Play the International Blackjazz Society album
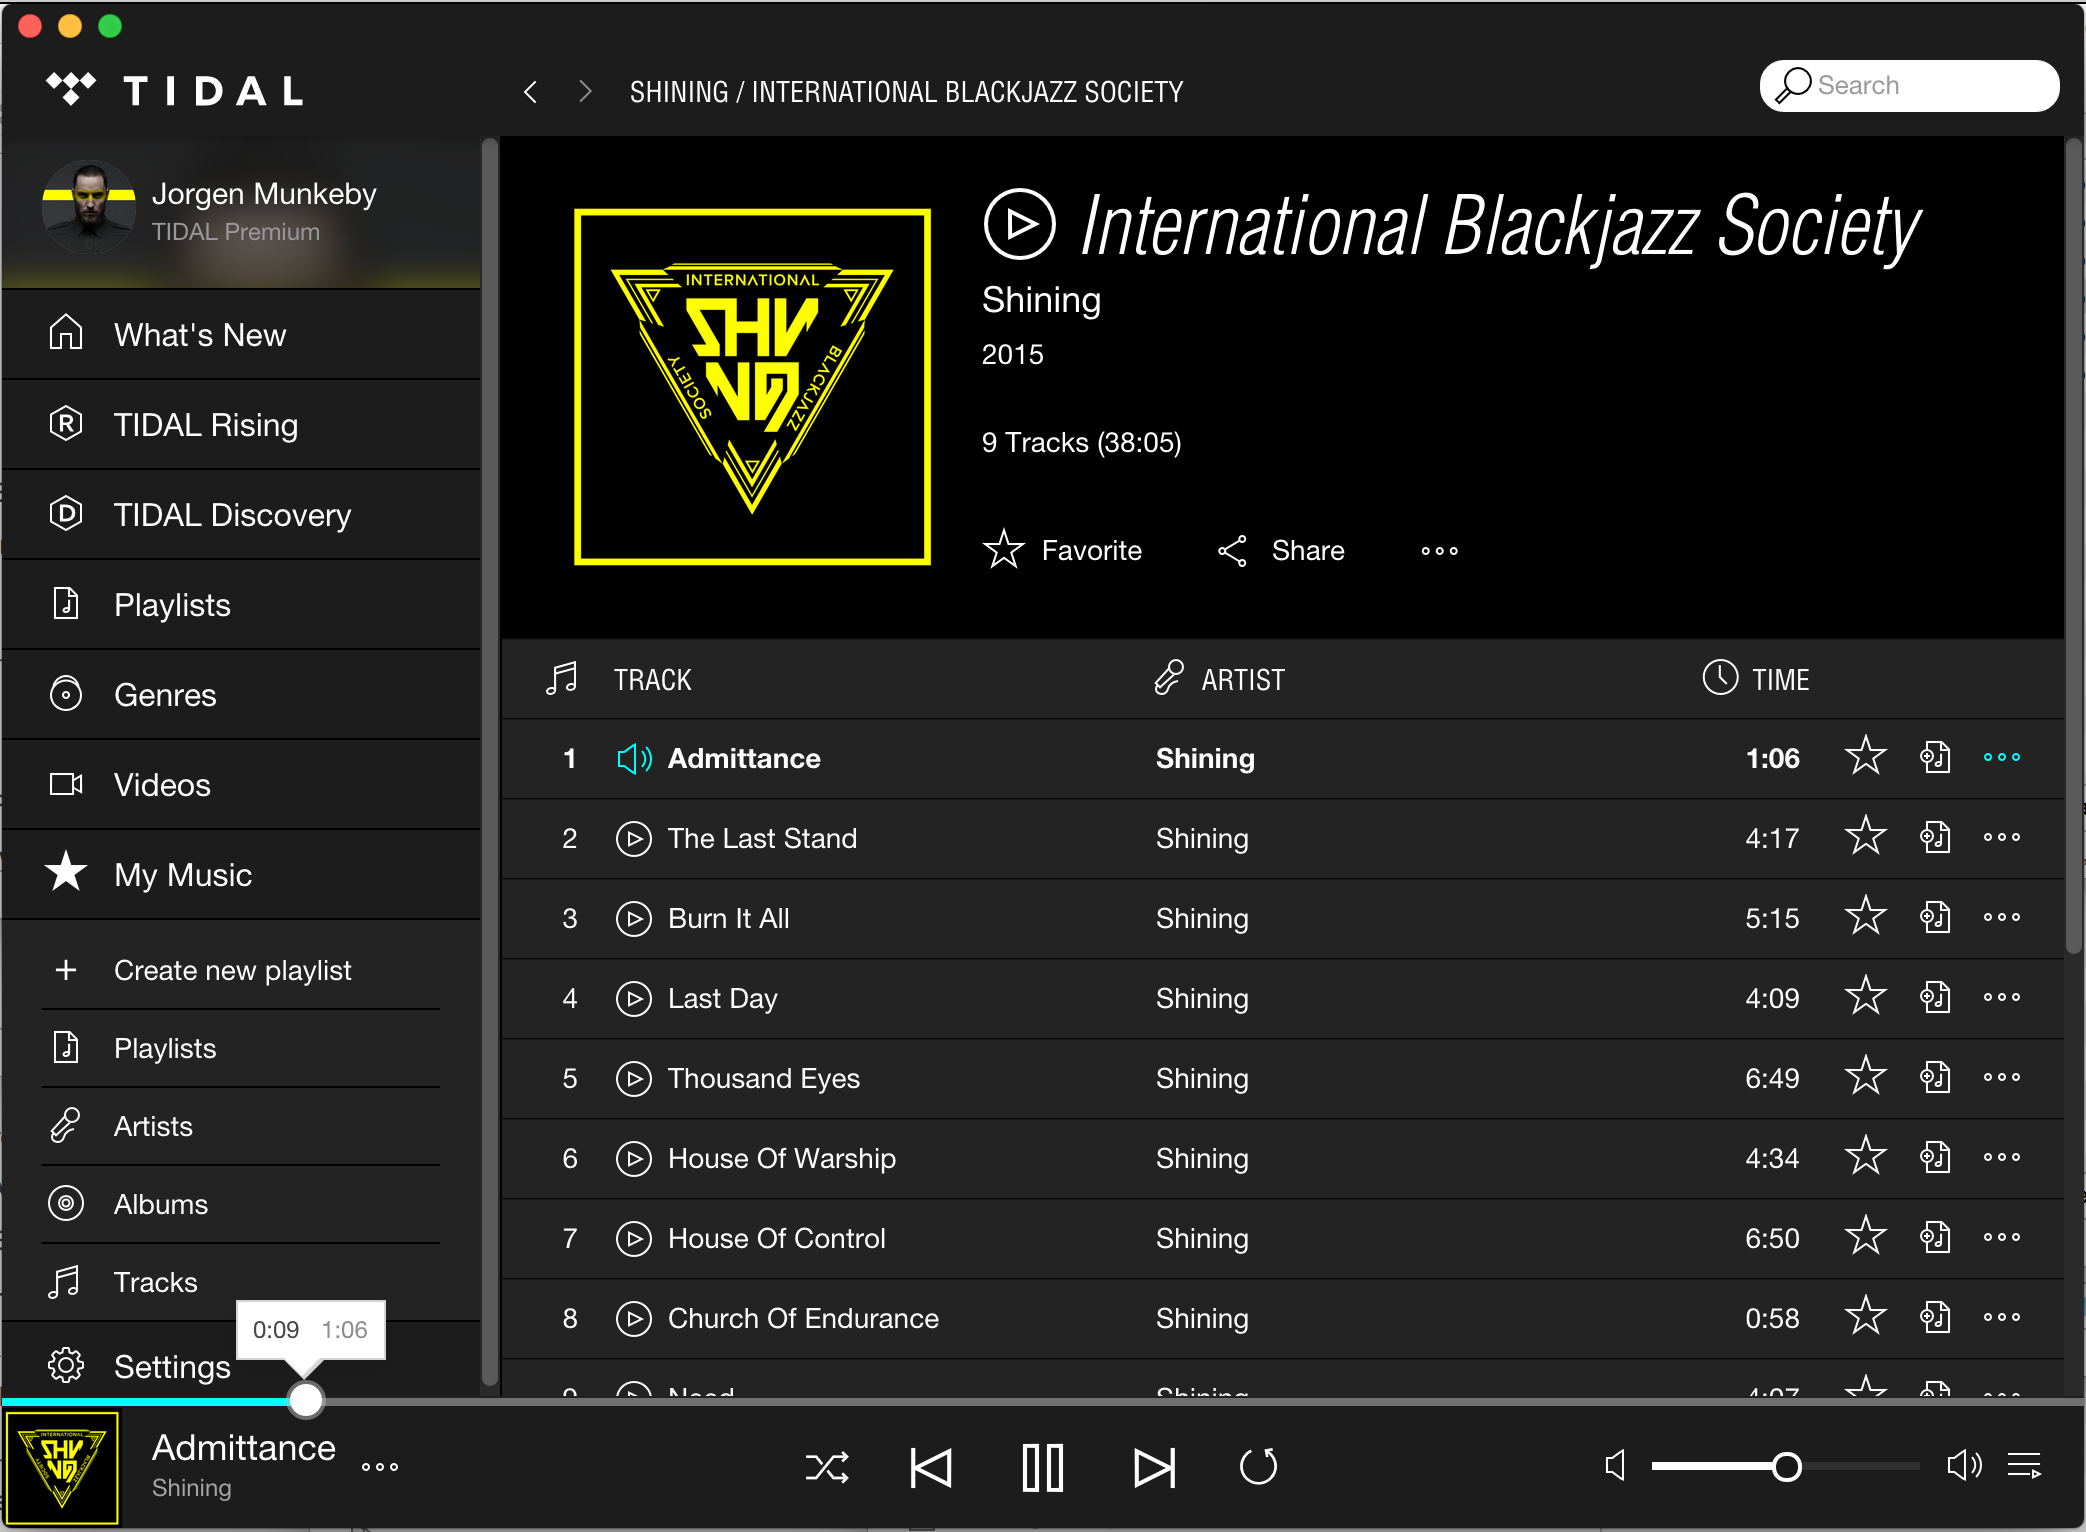 [1019, 224]
